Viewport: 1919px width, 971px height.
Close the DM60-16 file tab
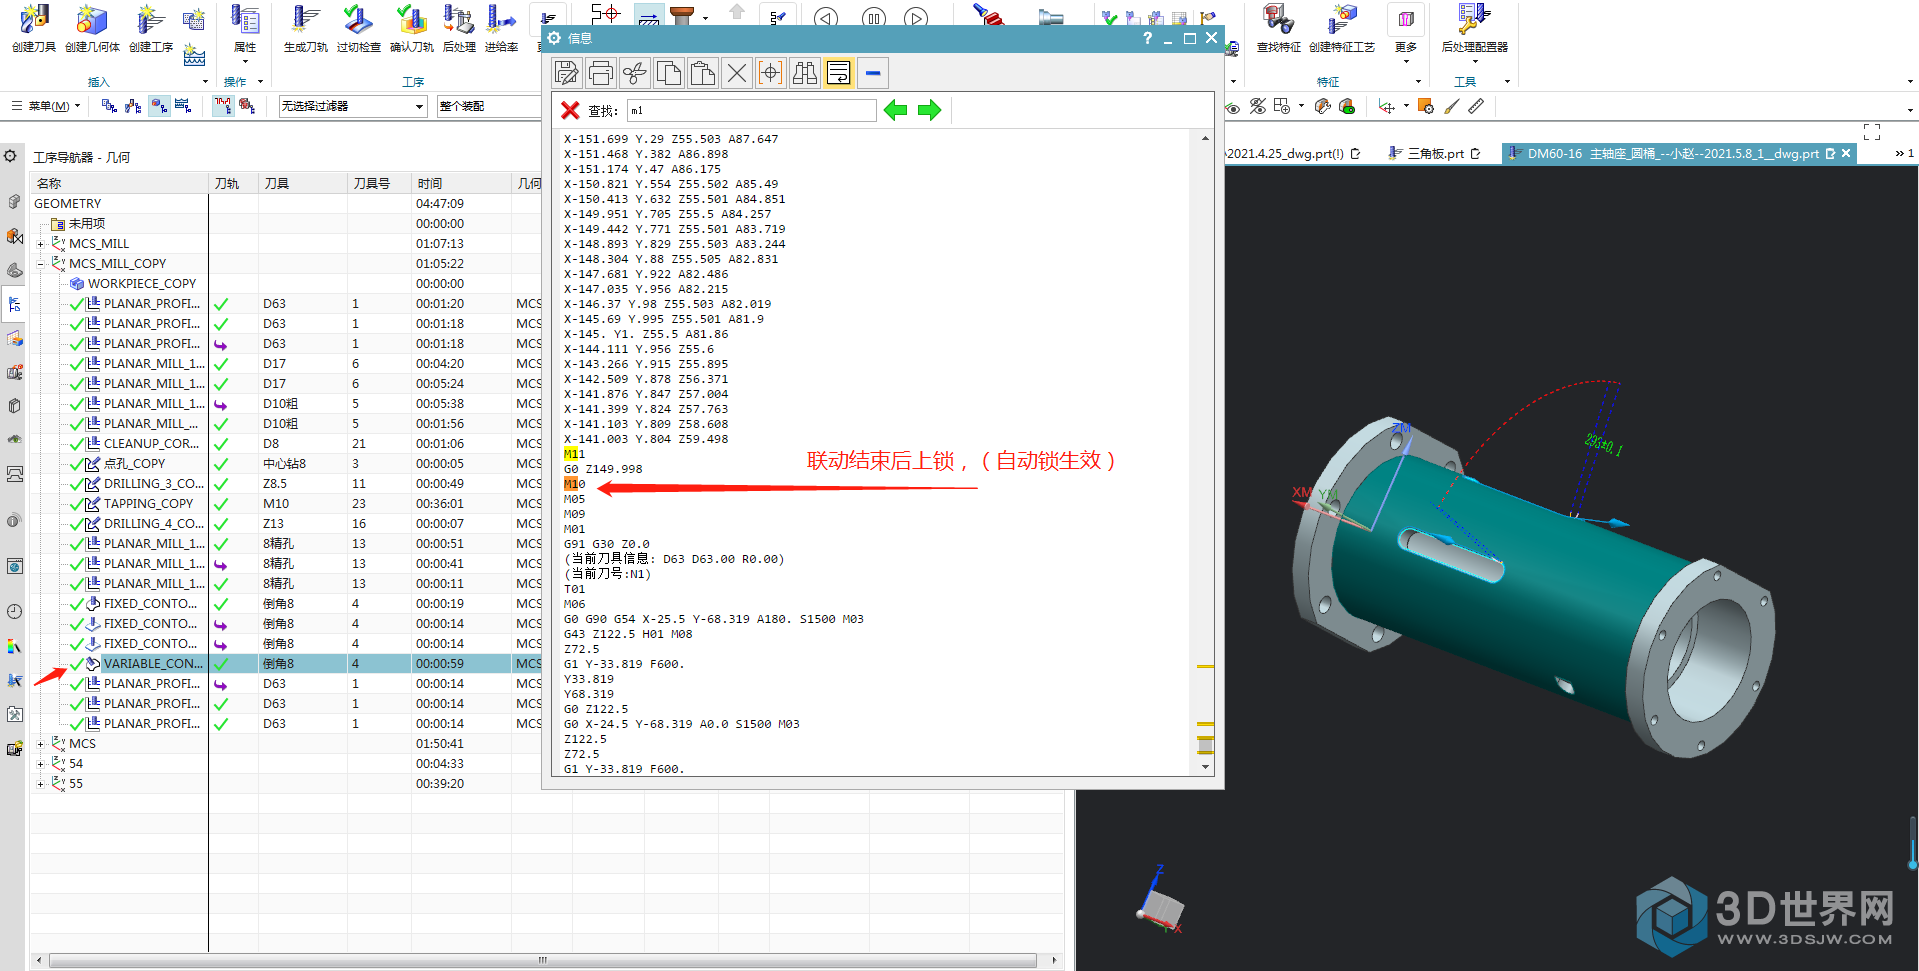pos(1846,153)
